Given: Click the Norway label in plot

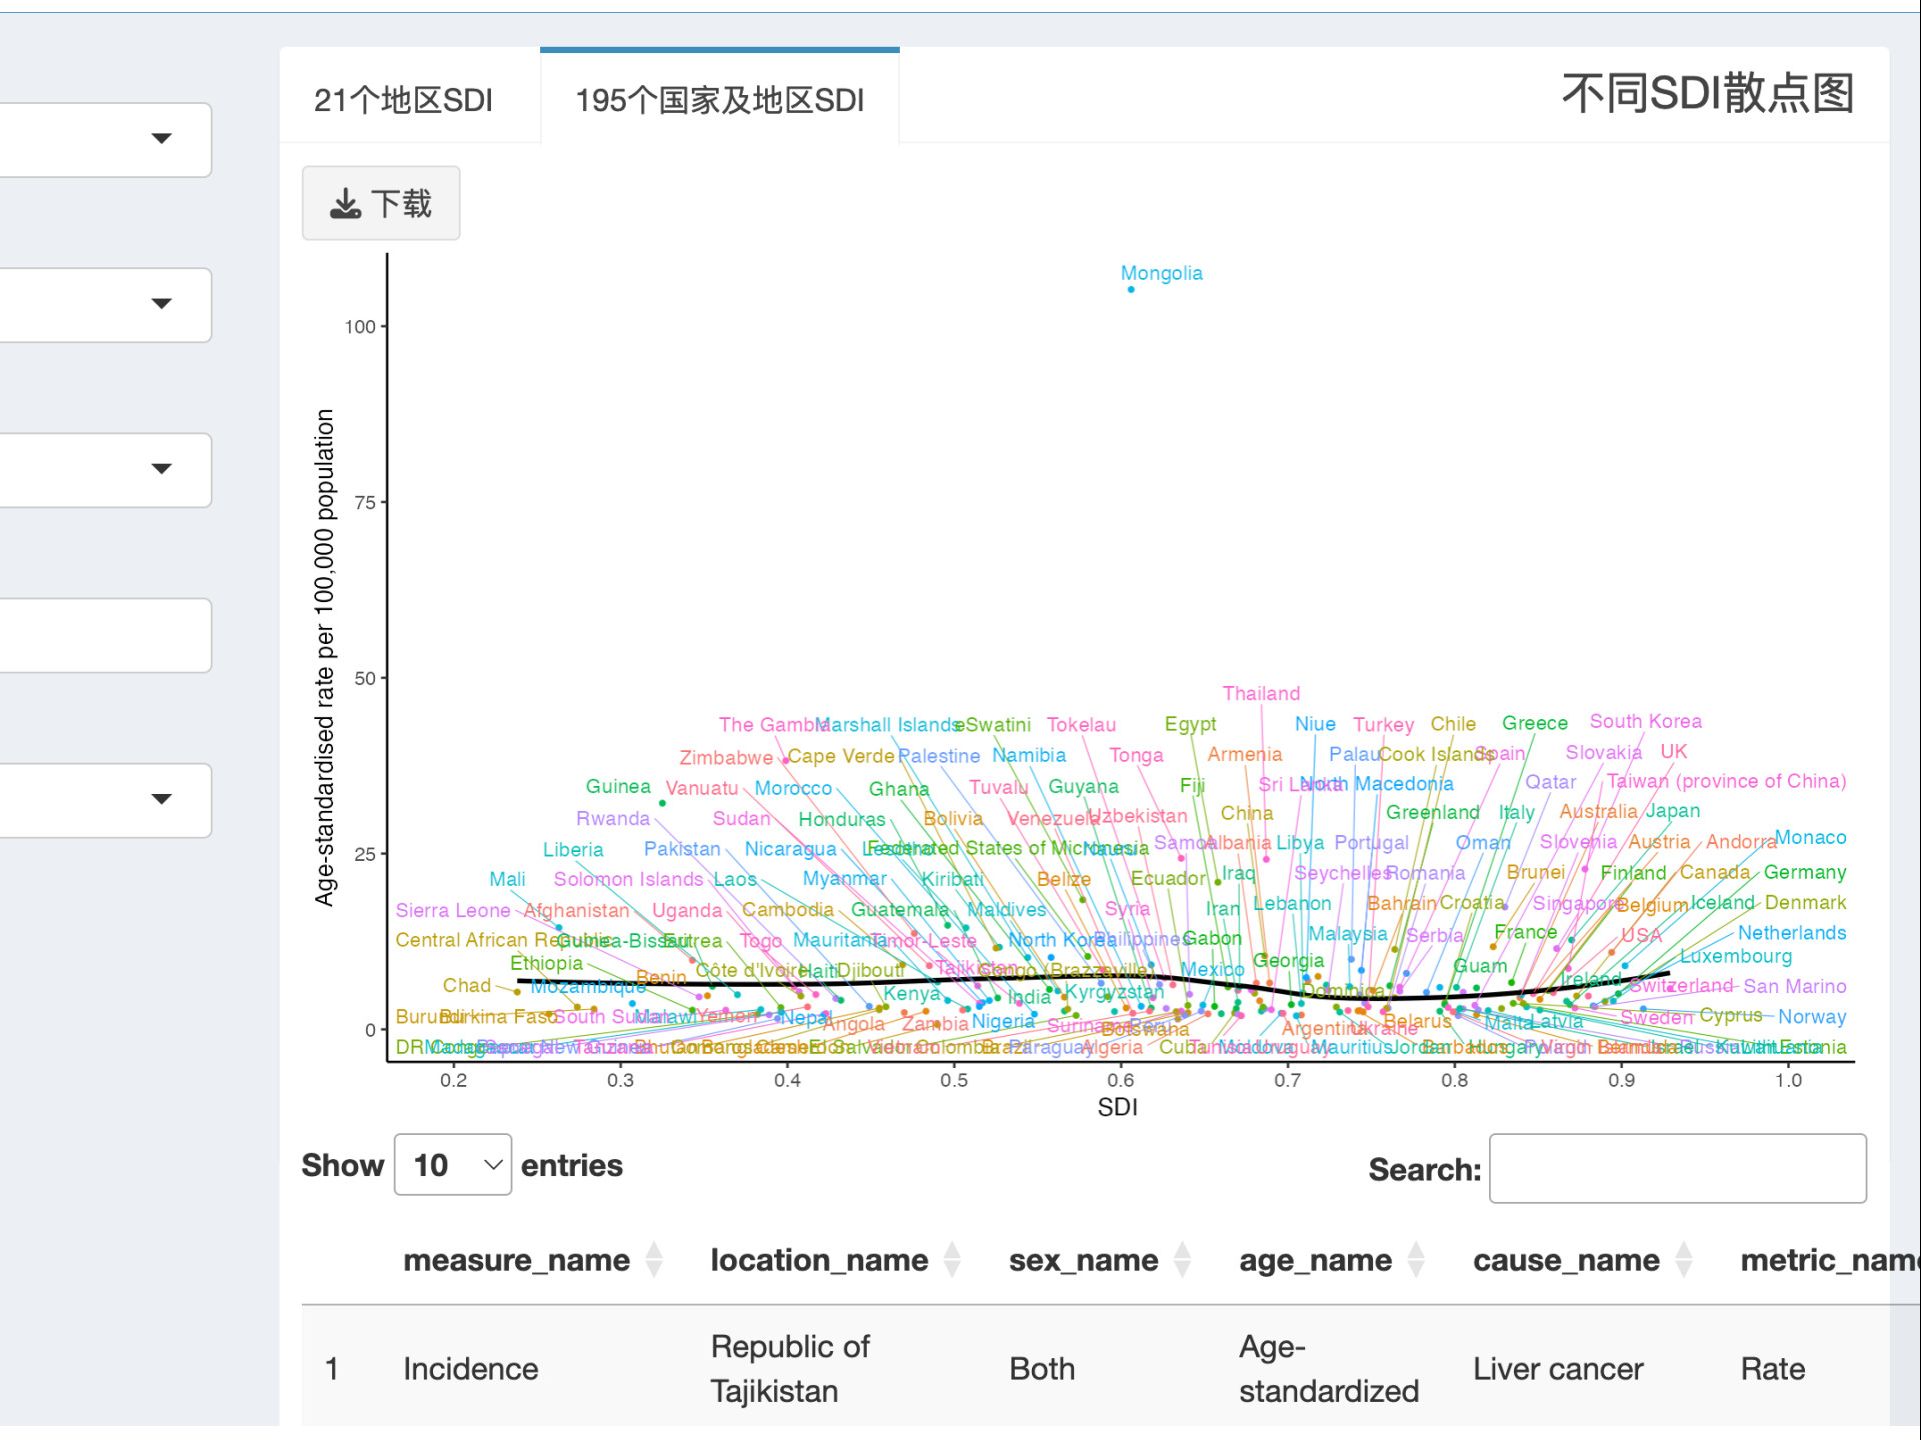Looking at the screenshot, I should [1812, 1017].
